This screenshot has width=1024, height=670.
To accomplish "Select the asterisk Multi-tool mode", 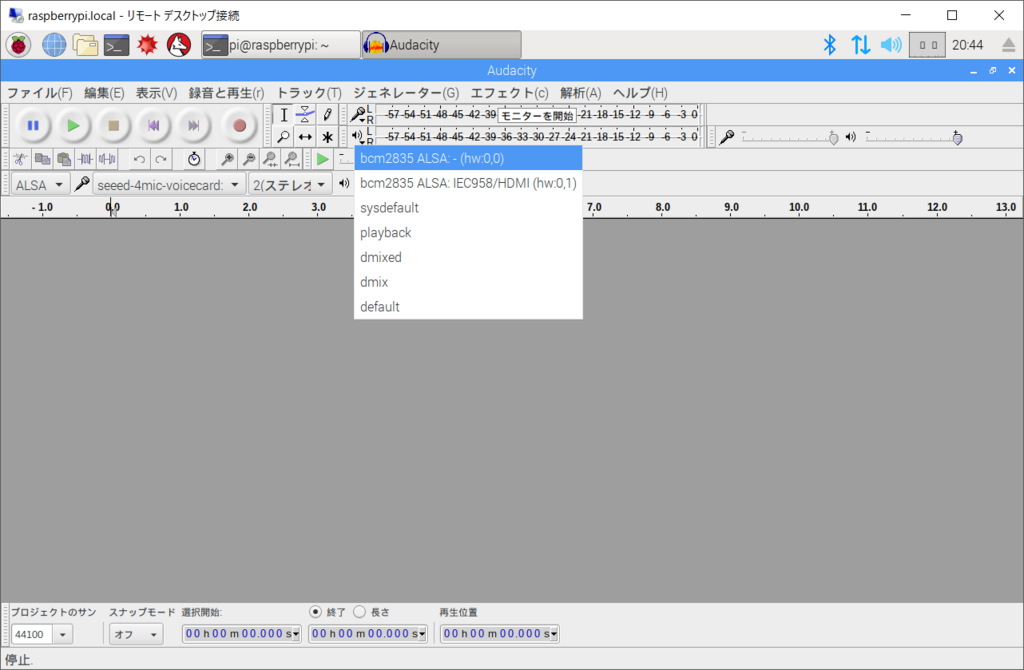I will (x=327, y=137).
